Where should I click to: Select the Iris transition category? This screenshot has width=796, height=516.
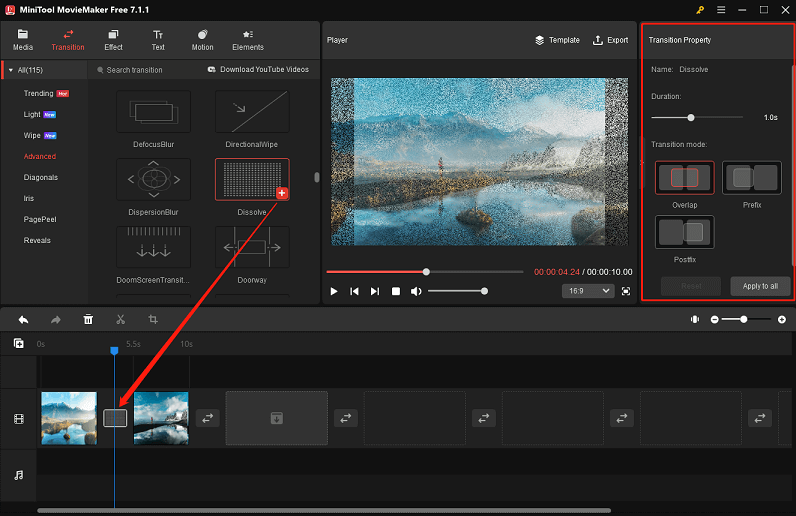[28, 198]
